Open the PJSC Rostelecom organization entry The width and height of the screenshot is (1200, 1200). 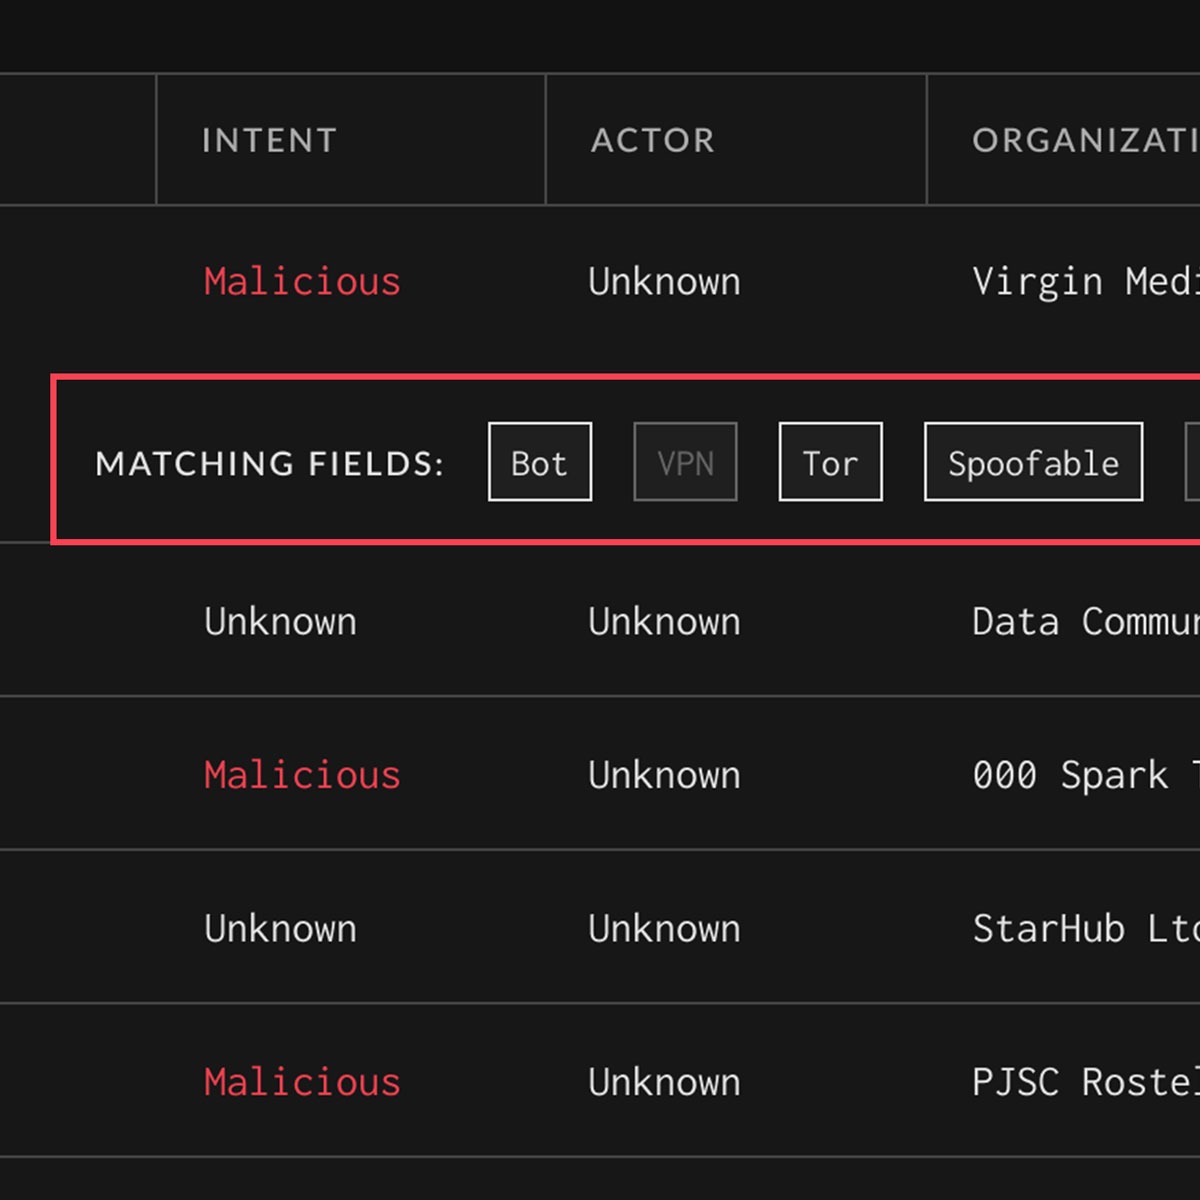(1084, 1082)
